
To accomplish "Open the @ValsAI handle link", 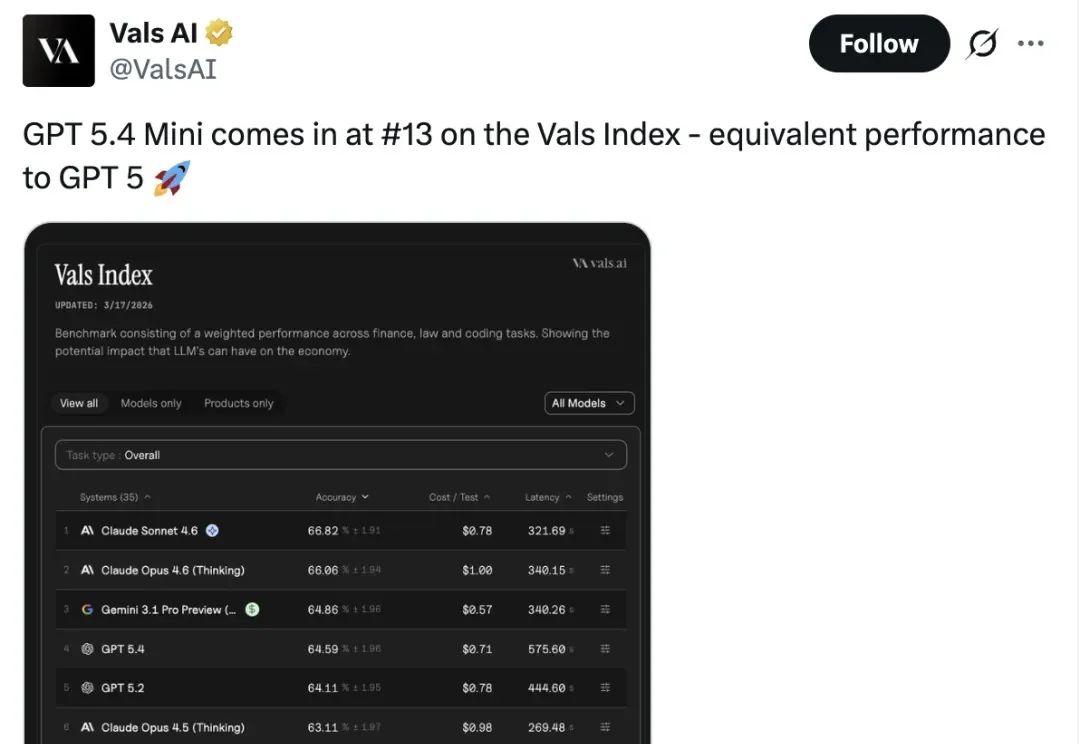I will tap(163, 69).
